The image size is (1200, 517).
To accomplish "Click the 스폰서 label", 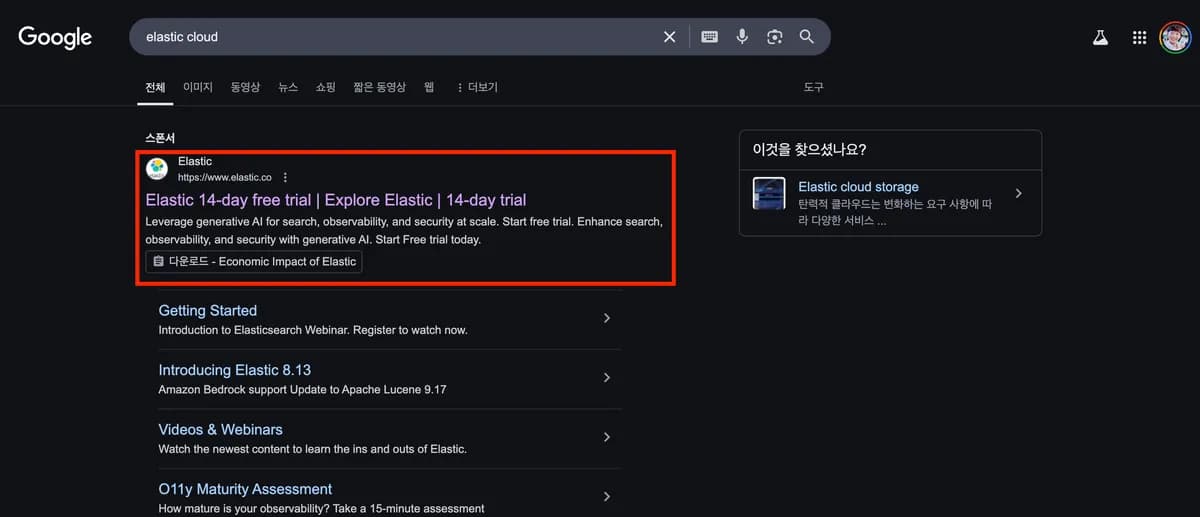I will click(160, 138).
